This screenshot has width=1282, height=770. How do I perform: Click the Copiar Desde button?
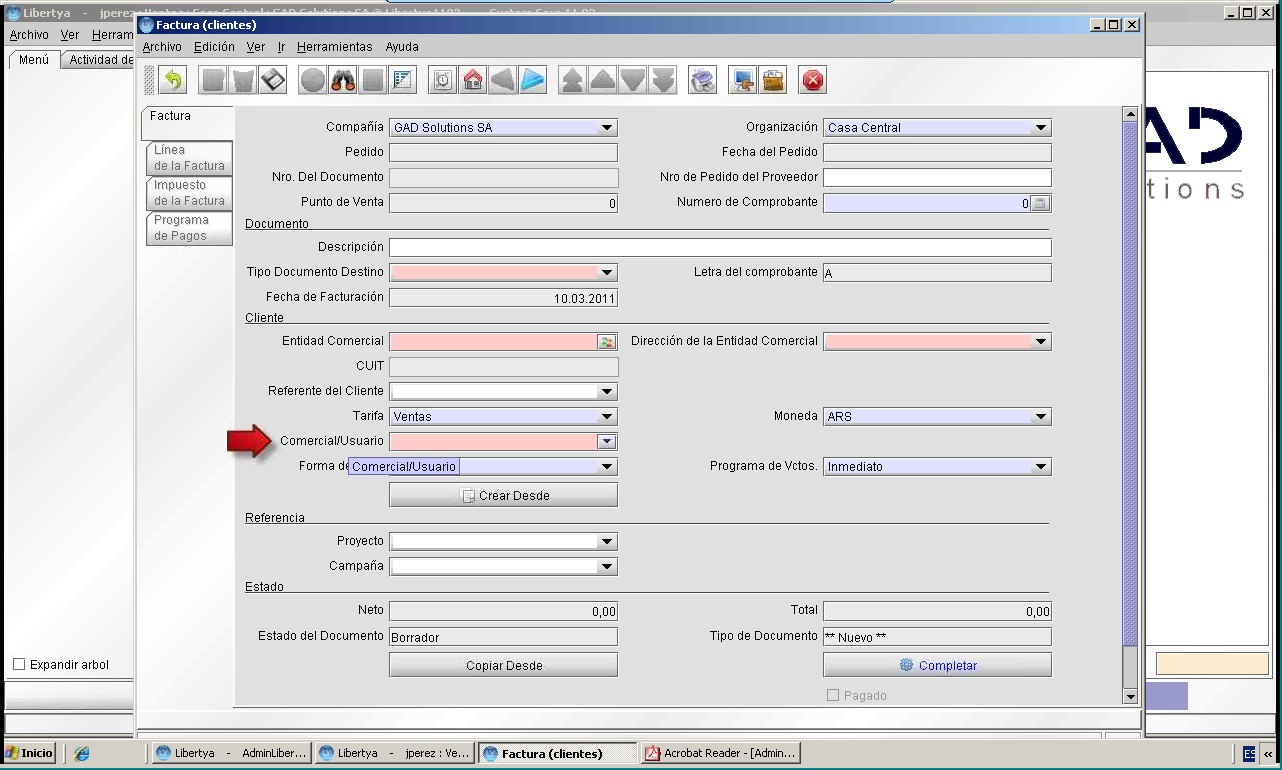click(x=503, y=665)
